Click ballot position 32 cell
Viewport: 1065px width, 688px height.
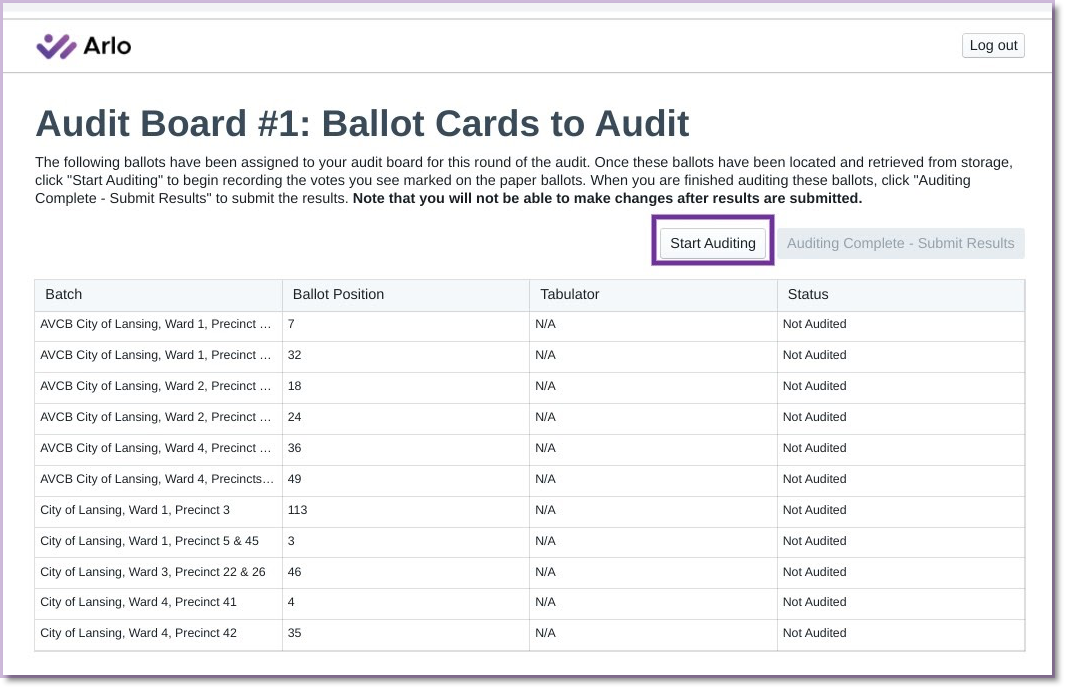[x=405, y=355]
